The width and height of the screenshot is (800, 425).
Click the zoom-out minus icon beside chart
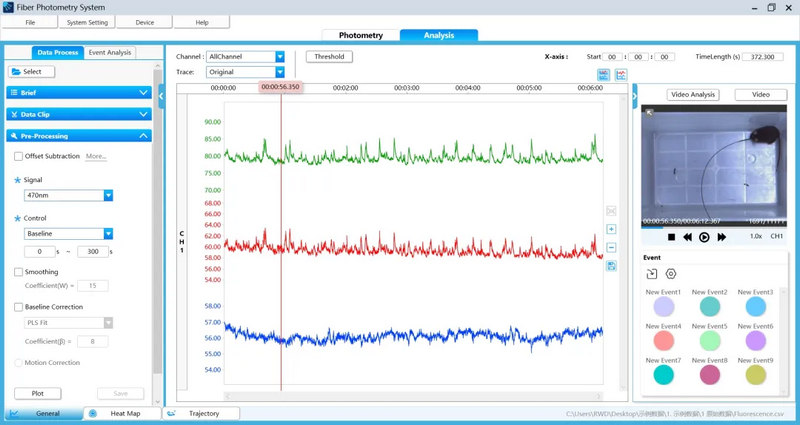tap(611, 247)
